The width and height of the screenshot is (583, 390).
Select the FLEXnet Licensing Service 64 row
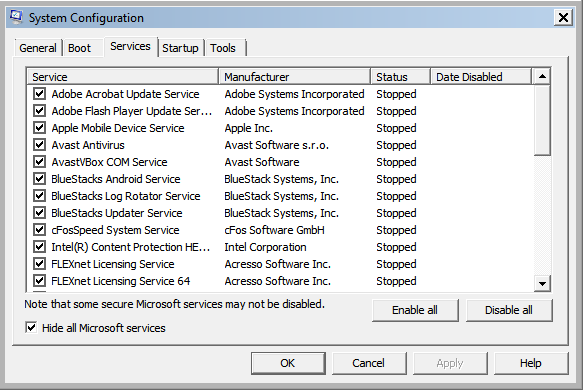280,281
